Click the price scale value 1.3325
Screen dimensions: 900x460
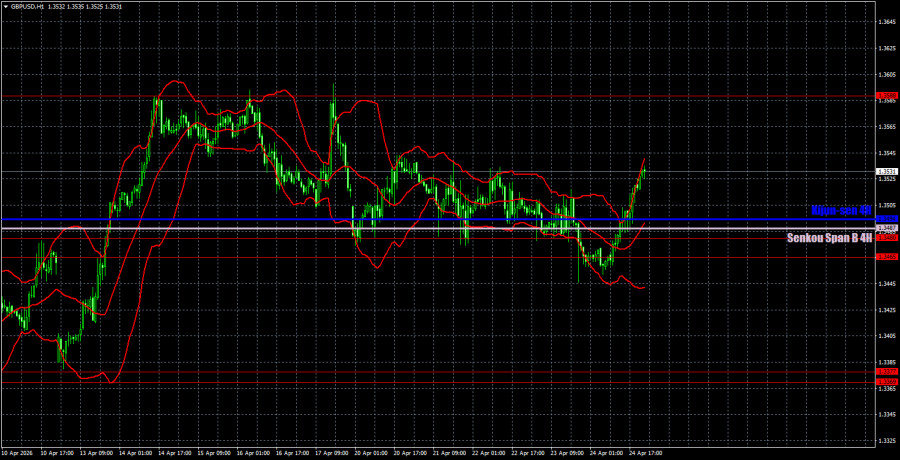pos(885,441)
